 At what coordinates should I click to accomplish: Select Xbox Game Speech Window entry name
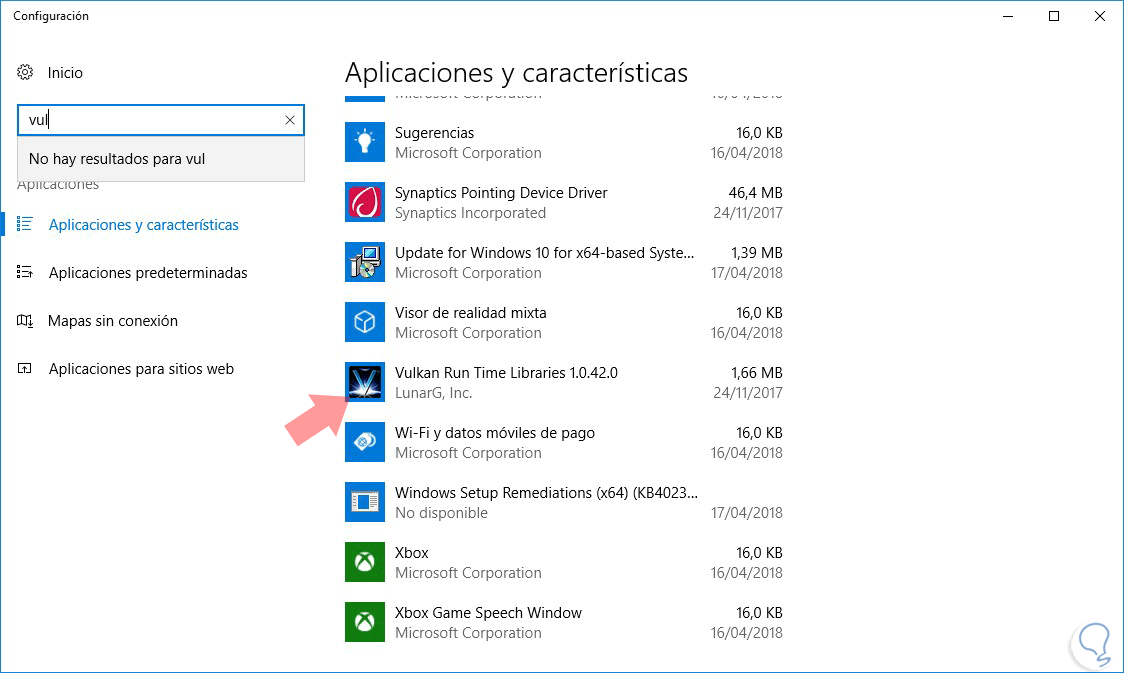coord(488,613)
